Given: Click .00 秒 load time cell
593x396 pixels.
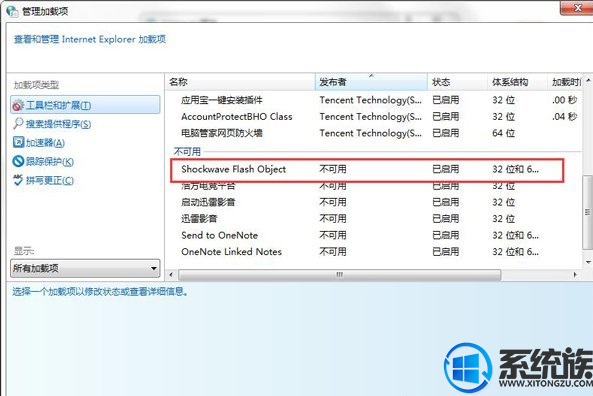Looking at the screenshot, I should coord(564,100).
